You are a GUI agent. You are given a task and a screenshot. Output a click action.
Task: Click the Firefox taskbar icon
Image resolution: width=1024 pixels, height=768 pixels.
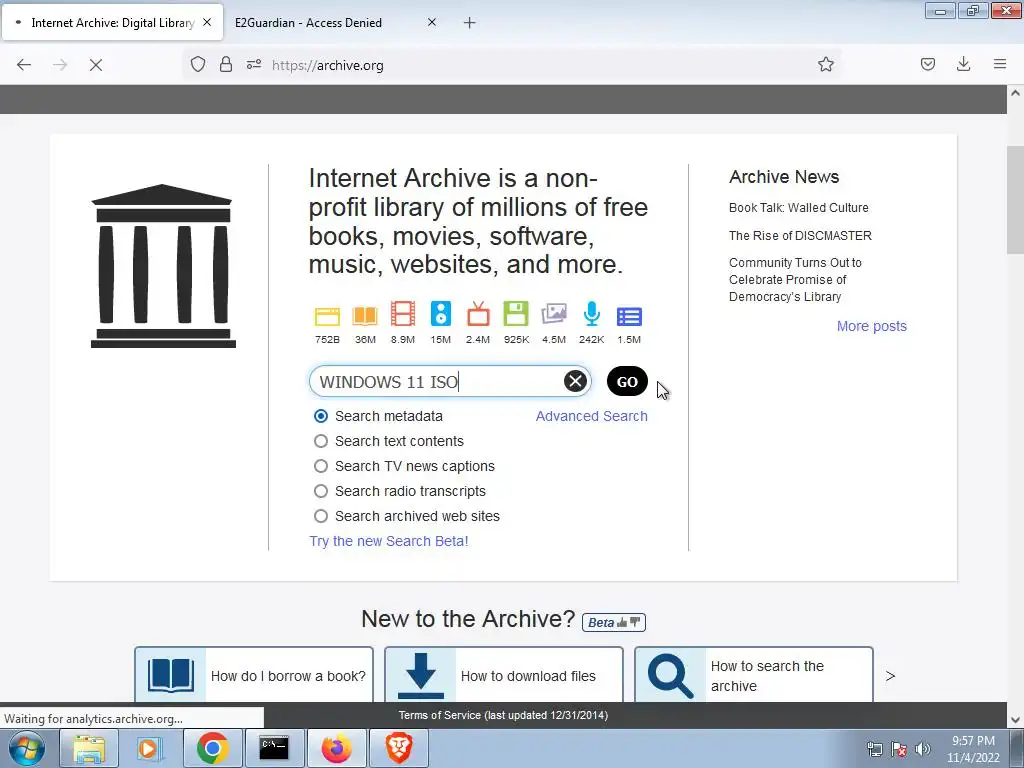click(x=336, y=748)
